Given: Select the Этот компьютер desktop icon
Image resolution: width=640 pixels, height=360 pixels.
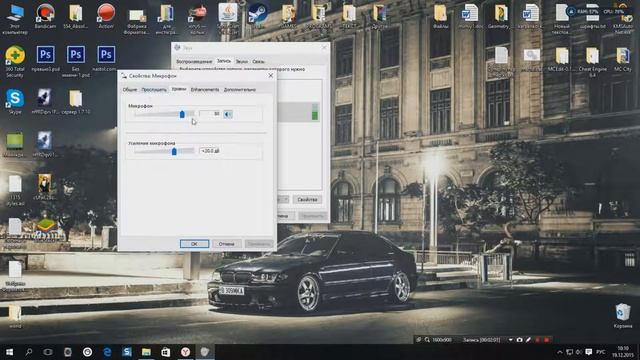Looking at the screenshot, I should point(15,18).
